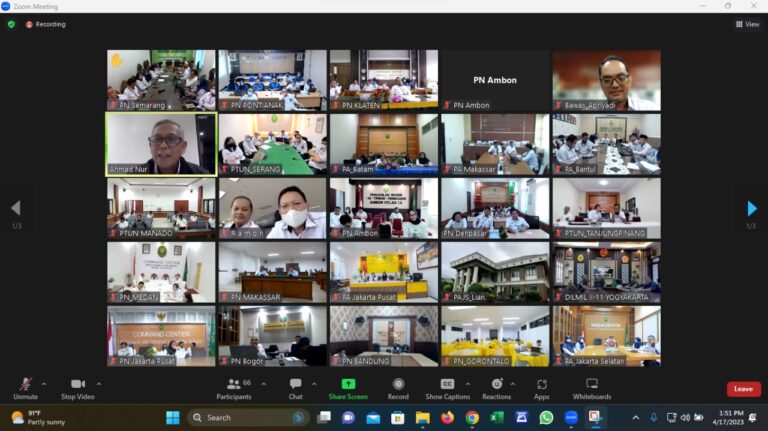Screen dimensions: 768x431
Task: Click the Unmute microphone icon
Action: click(25, 384)
